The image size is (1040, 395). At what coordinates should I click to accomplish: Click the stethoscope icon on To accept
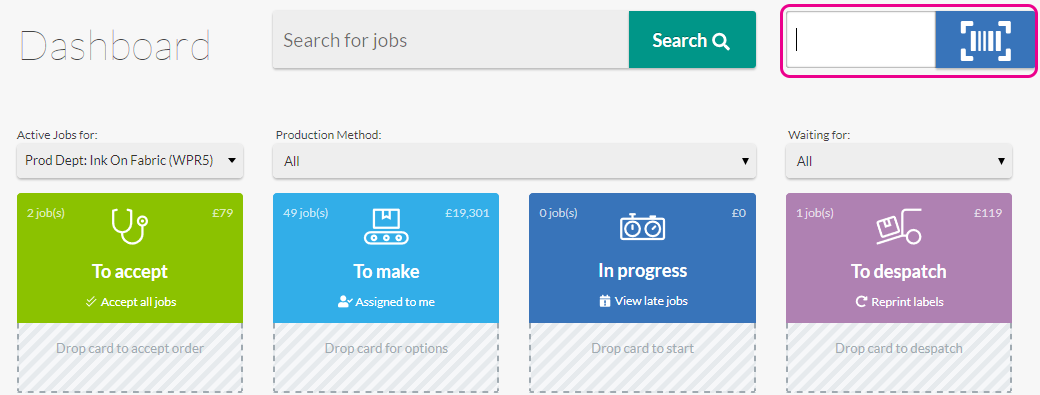click(x=129, y=227)
